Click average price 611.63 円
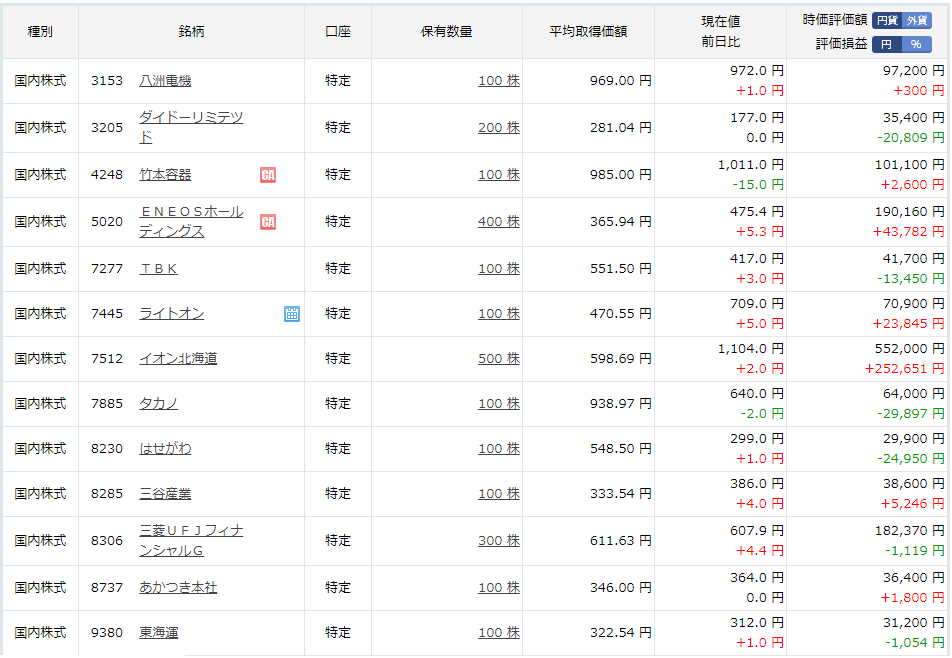Viewport: 952px width, 658px height. coord(620,540)
